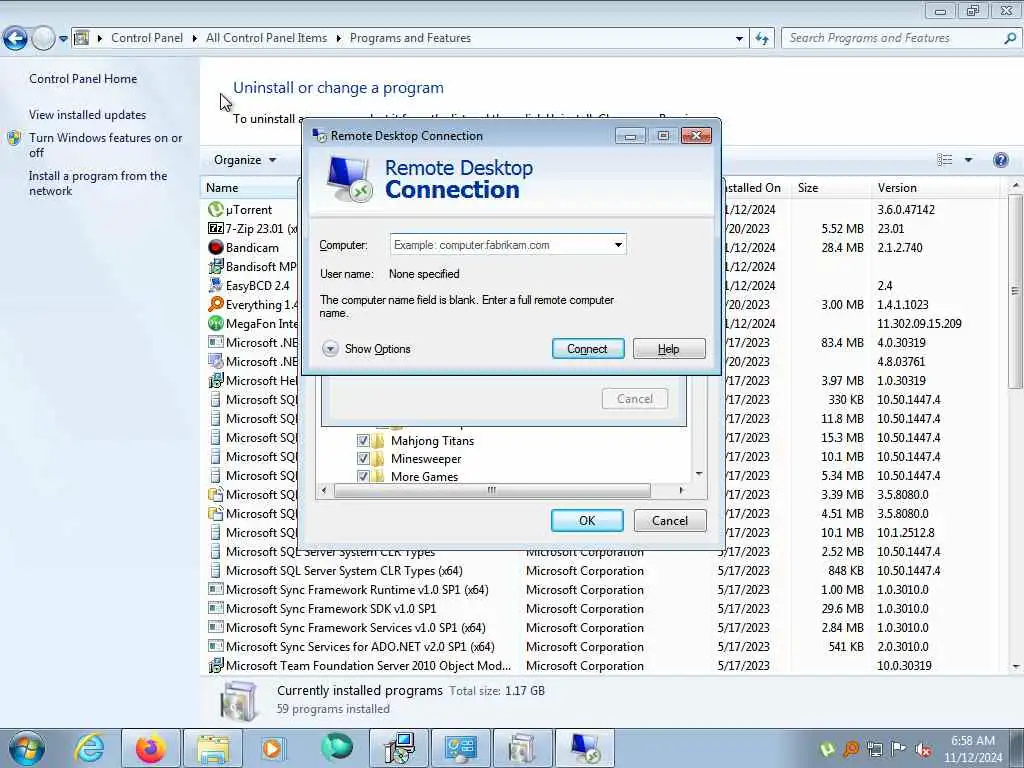This screenshot has width=1024, height=768.
Task: Toggle the Minesweeper checkbox
Action: pos(363,458)
